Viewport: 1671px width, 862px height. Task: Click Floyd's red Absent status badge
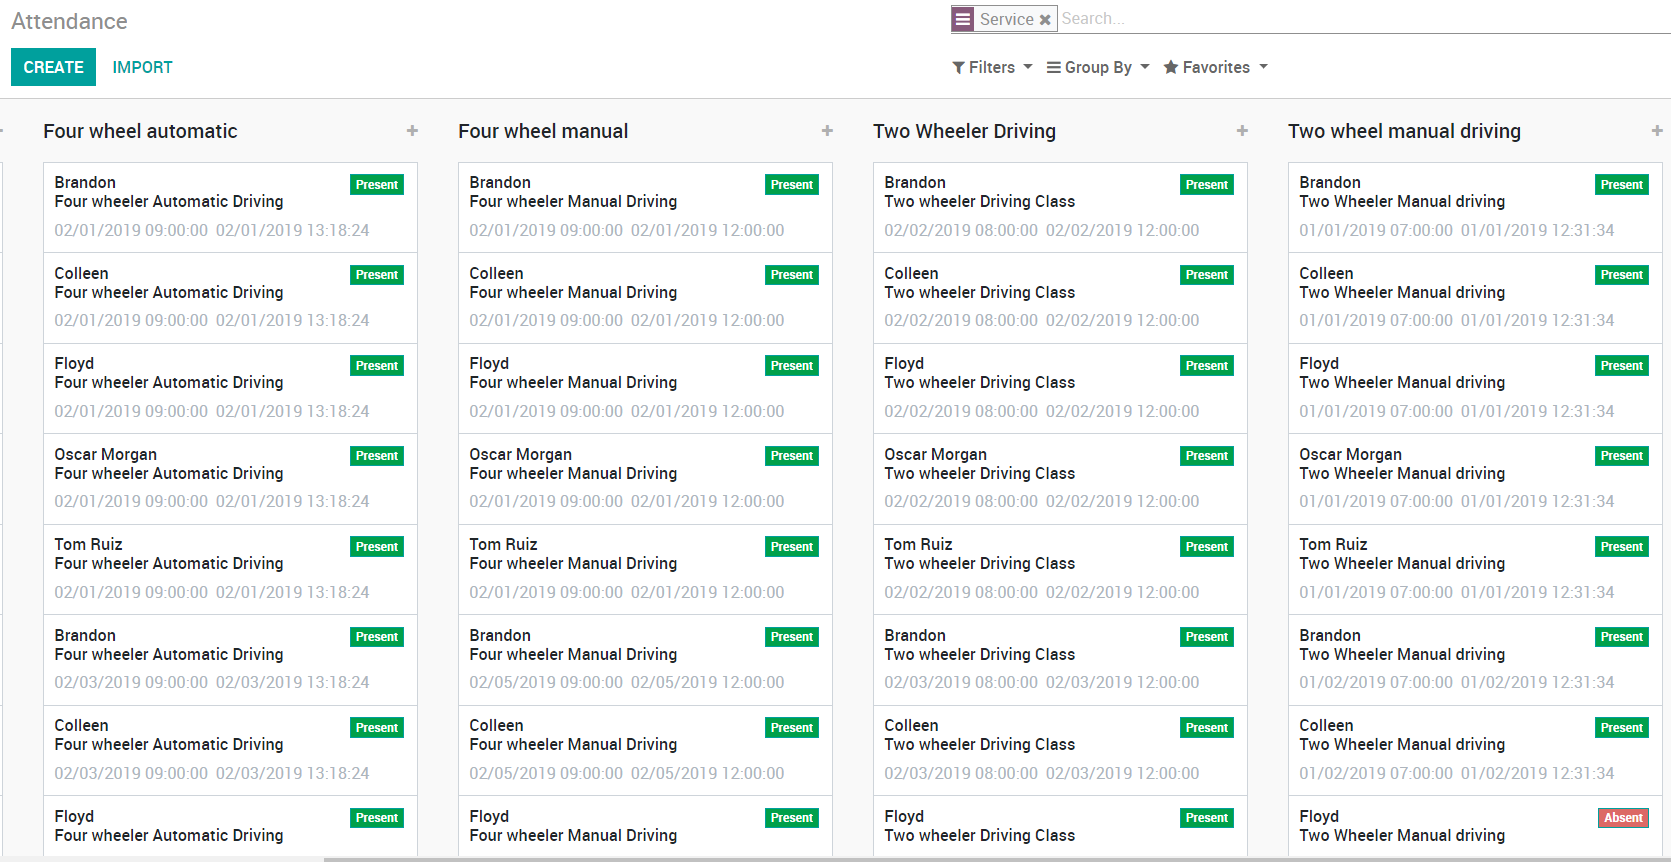(x=1622, y=818)
